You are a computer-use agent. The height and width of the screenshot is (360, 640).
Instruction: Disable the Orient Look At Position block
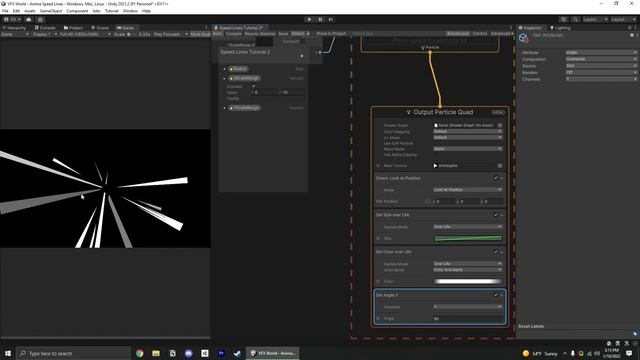(496, 178)
